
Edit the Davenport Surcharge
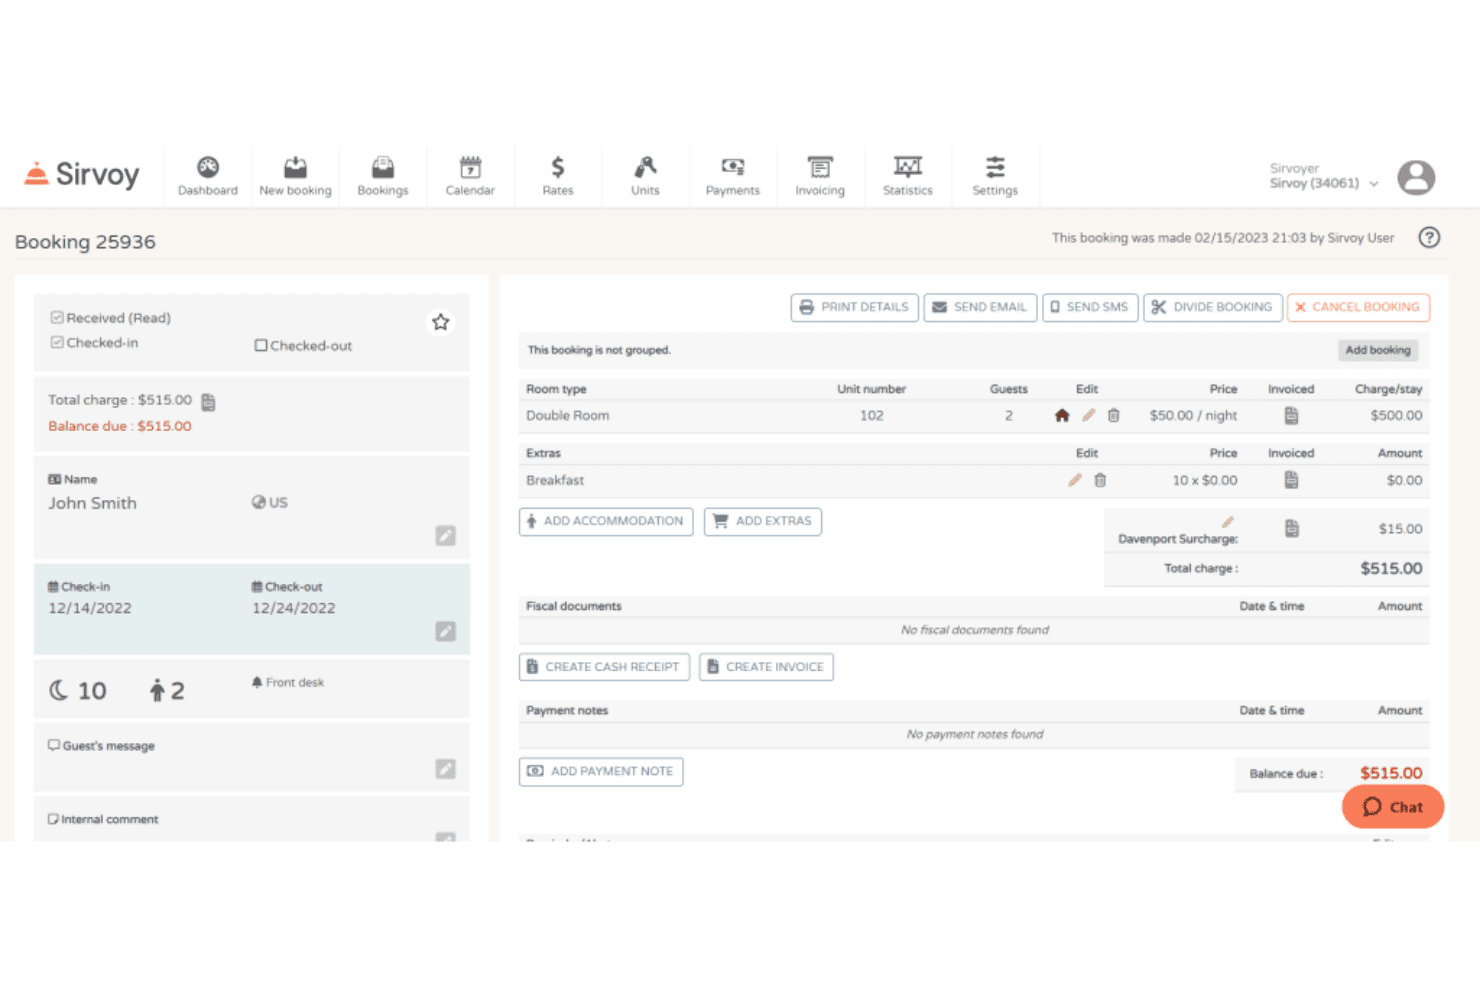pyautogui.click(x=1227, y=522)
